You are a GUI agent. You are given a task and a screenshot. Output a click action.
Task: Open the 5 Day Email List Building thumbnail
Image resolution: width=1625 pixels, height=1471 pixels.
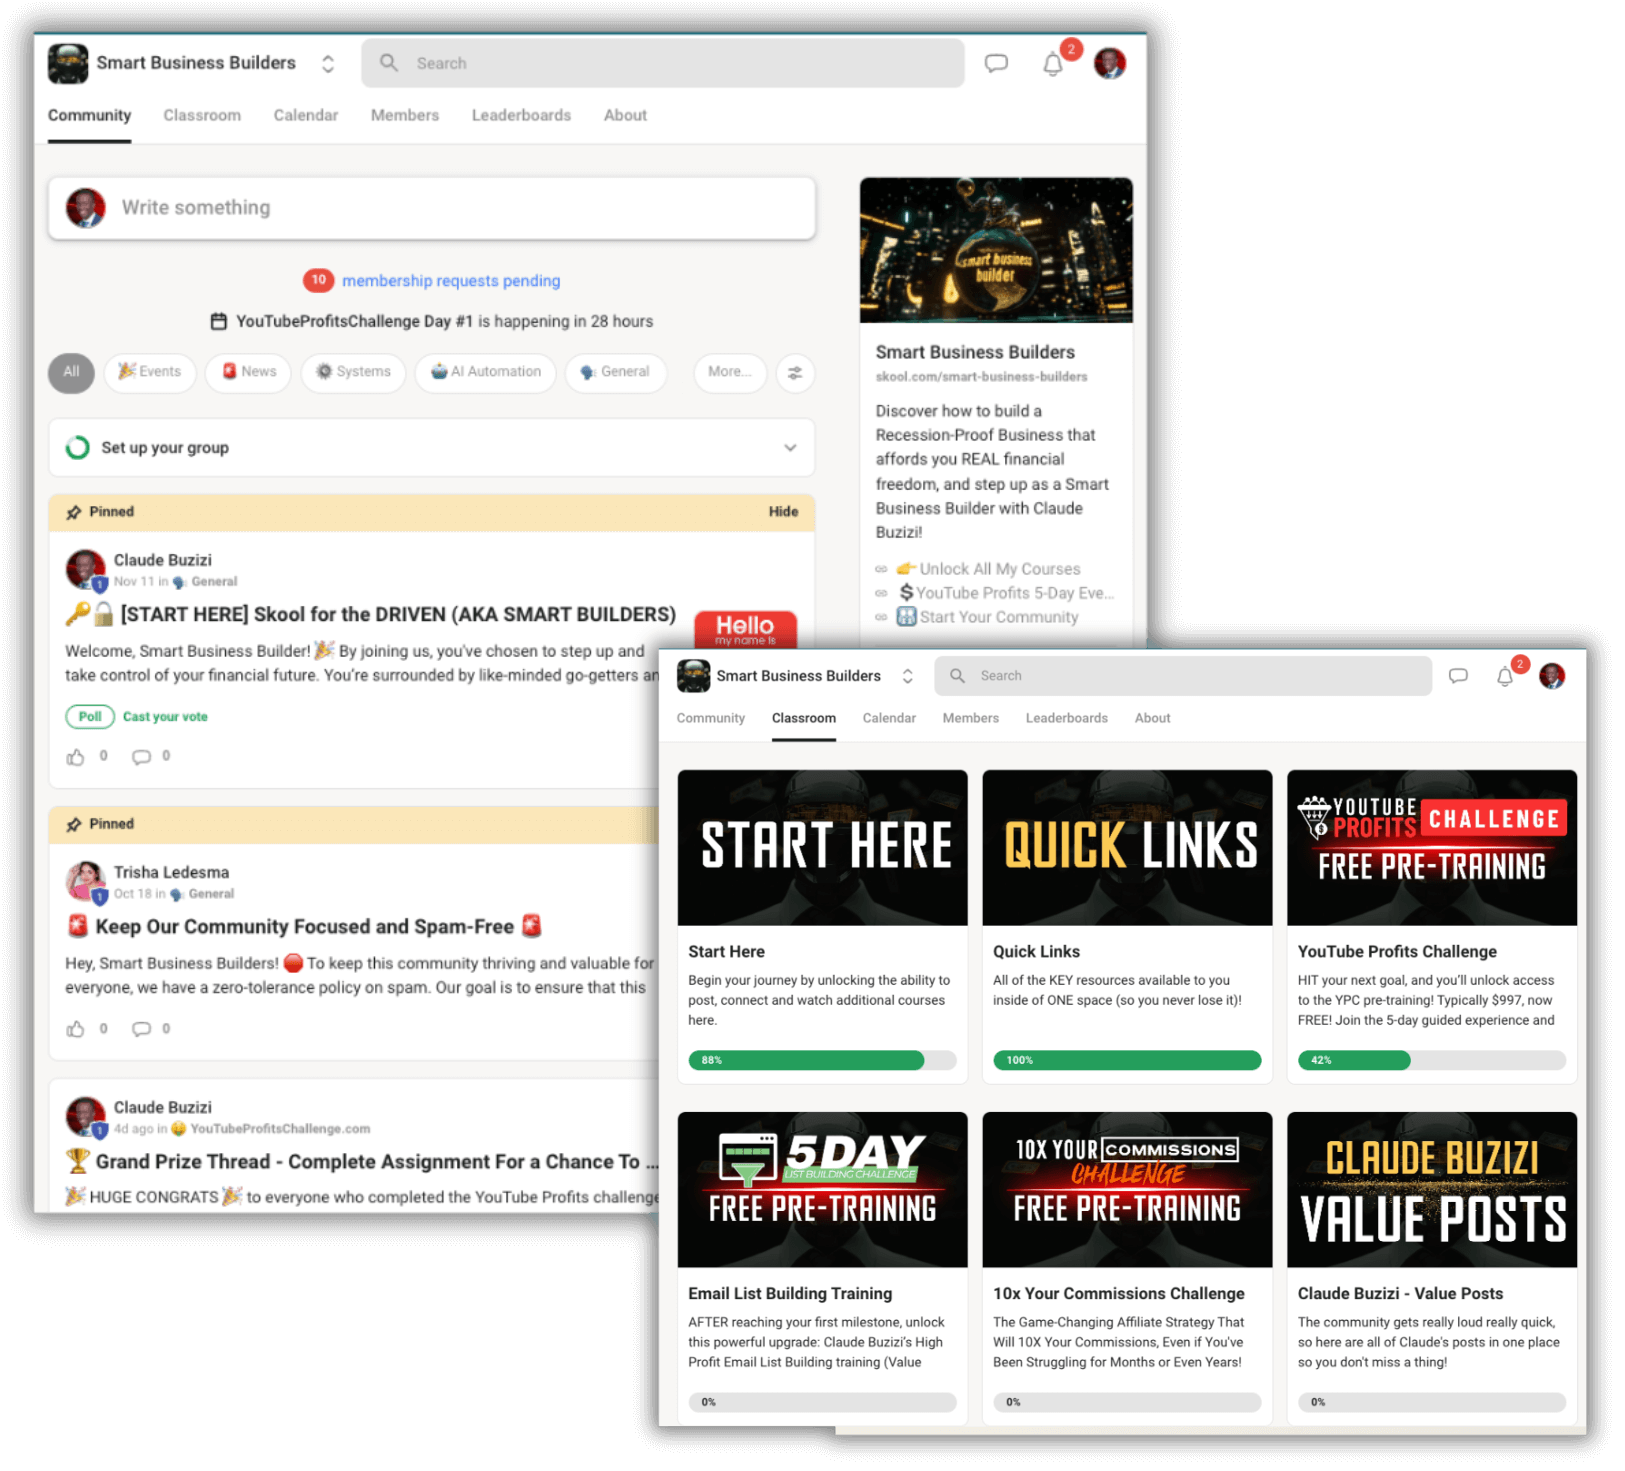[x=822, y=1190]
